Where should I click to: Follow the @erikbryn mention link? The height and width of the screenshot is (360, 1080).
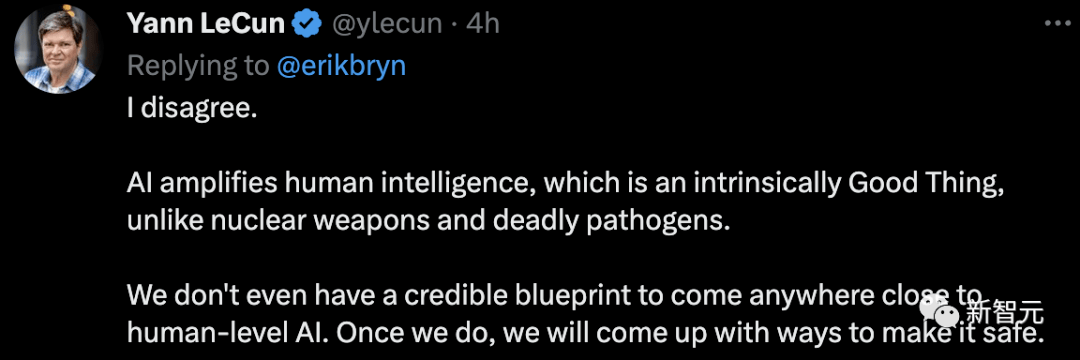(x=341, y=65)
